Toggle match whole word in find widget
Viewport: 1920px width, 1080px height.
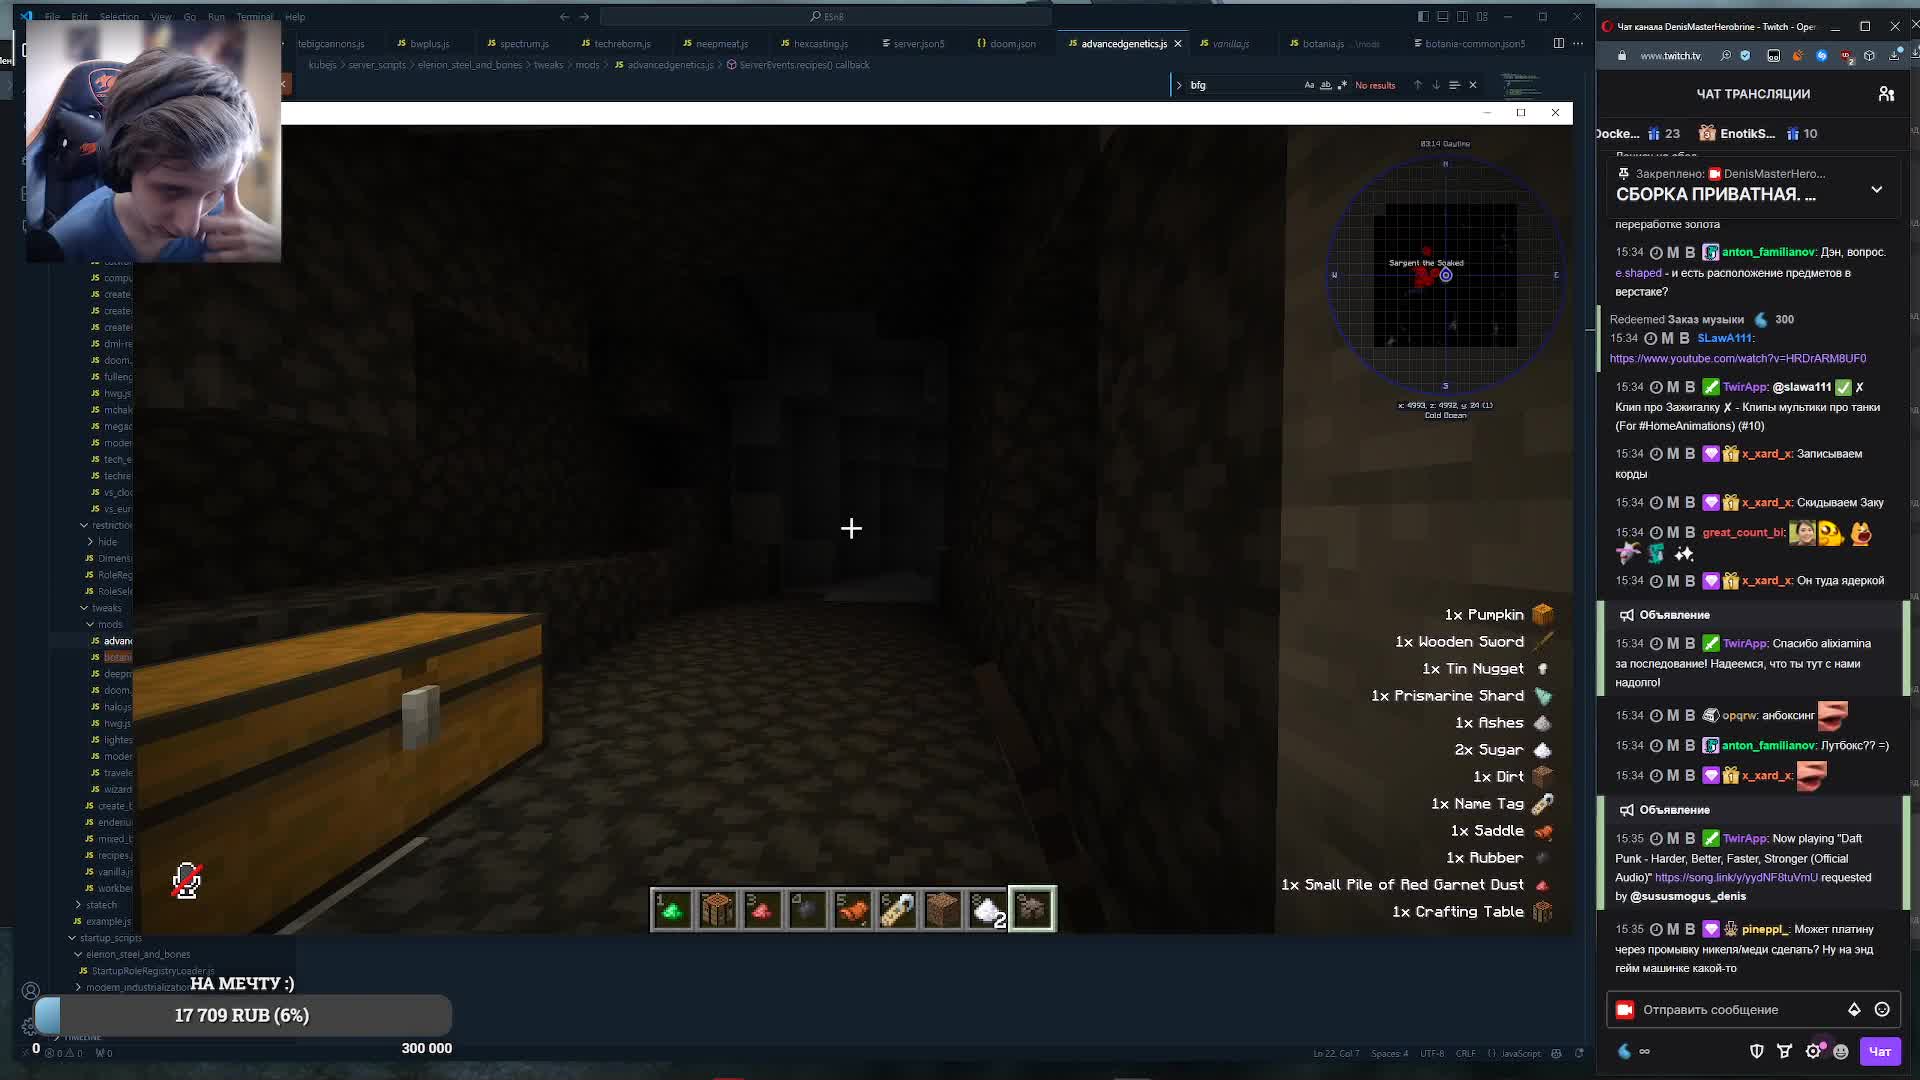coord(1326,85)
